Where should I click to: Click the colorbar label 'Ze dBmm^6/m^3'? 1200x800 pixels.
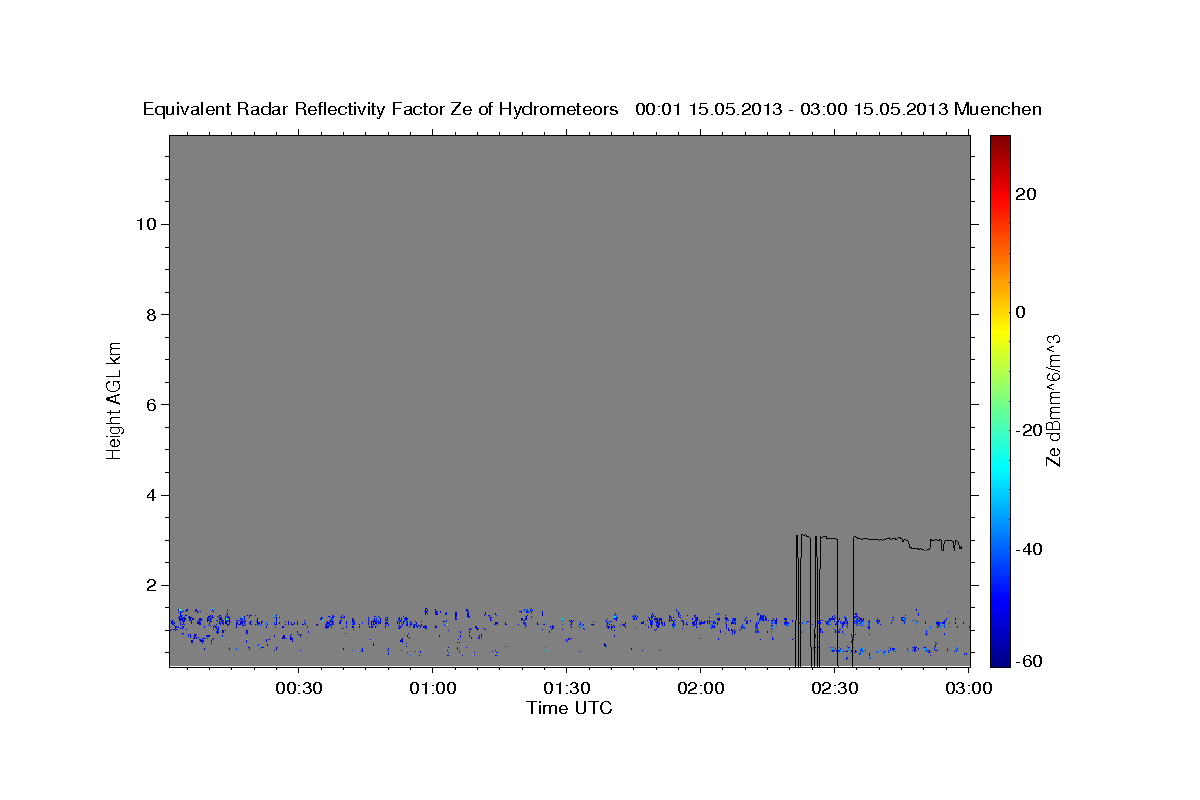pos(1053,400)
